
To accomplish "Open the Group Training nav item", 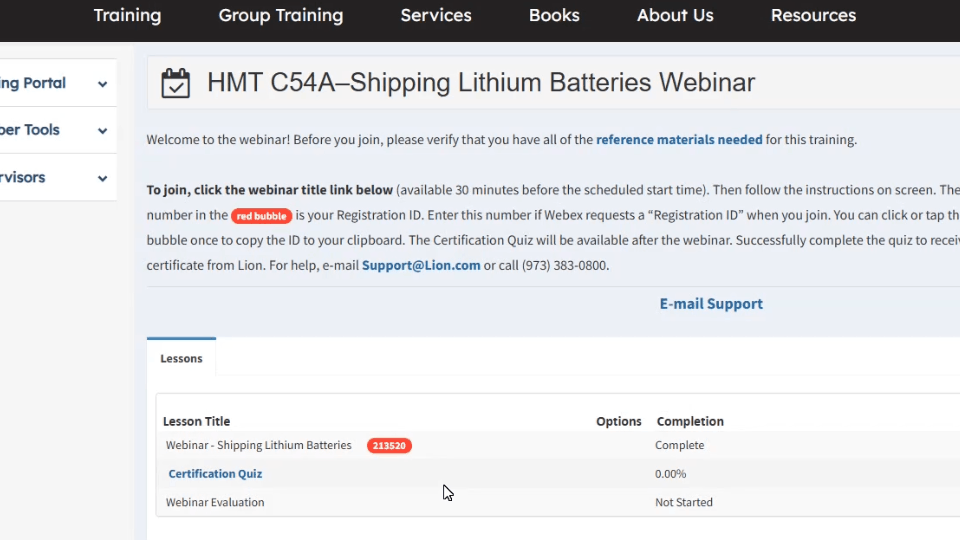I will pos(280,16).
